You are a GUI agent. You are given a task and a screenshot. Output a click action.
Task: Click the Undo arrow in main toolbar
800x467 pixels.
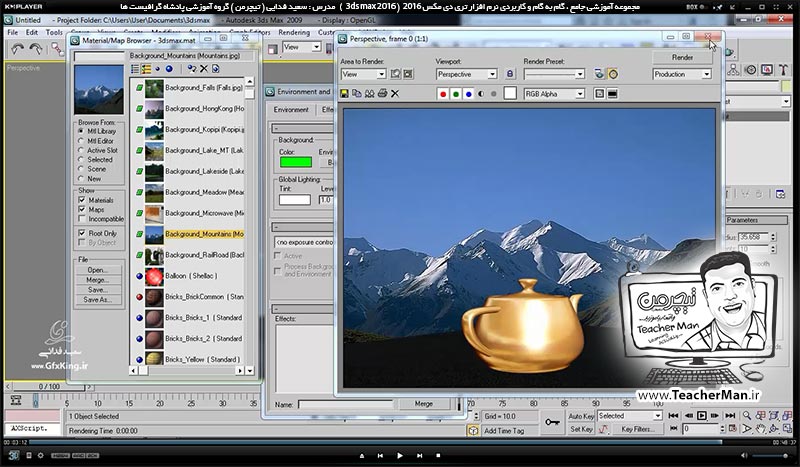coord(17,48)
